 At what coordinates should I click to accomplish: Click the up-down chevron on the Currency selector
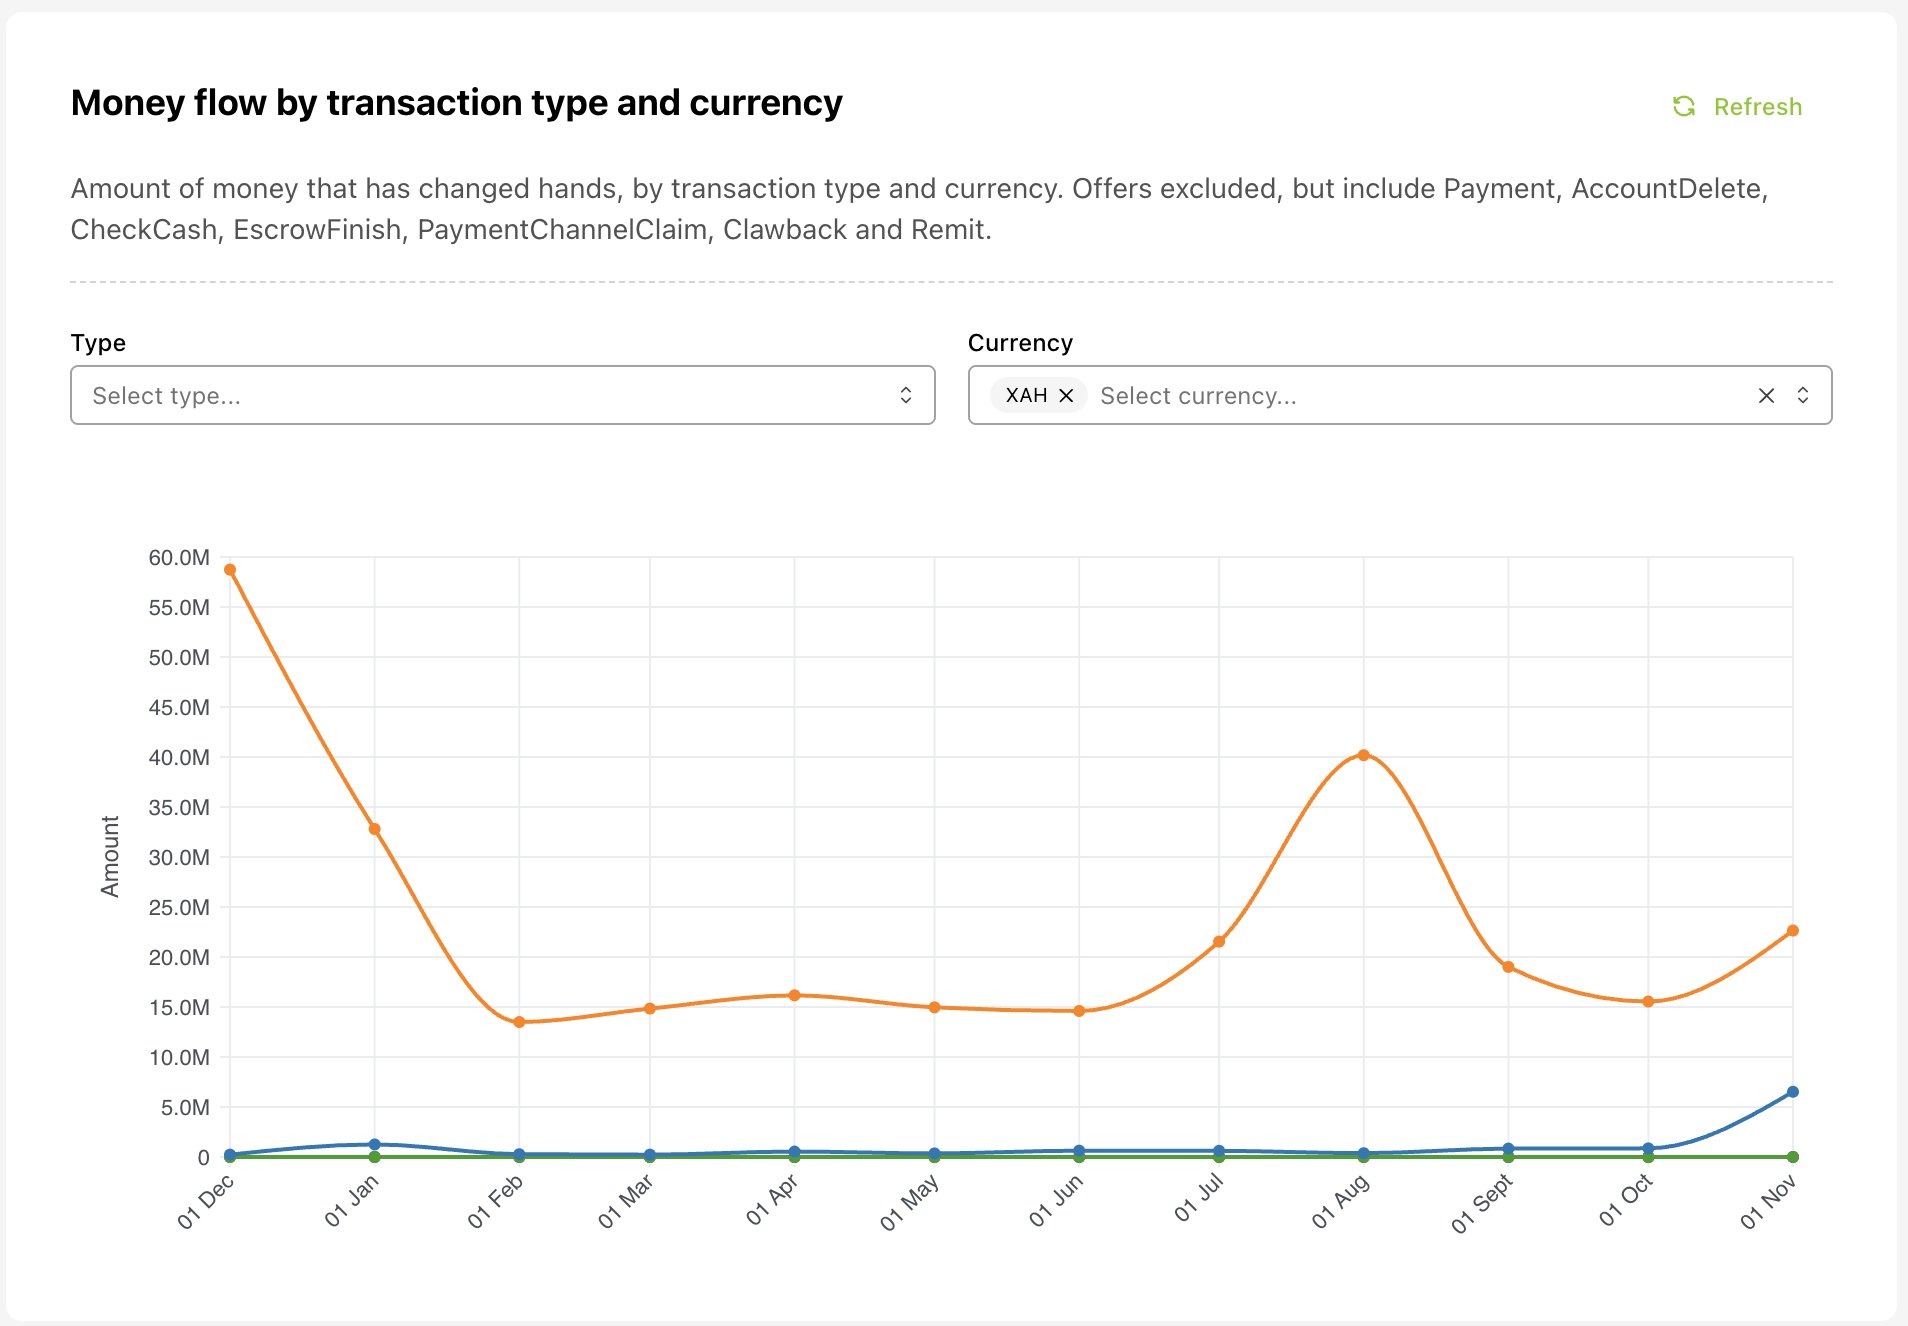pyautogui.click(x=1803, y=395)
